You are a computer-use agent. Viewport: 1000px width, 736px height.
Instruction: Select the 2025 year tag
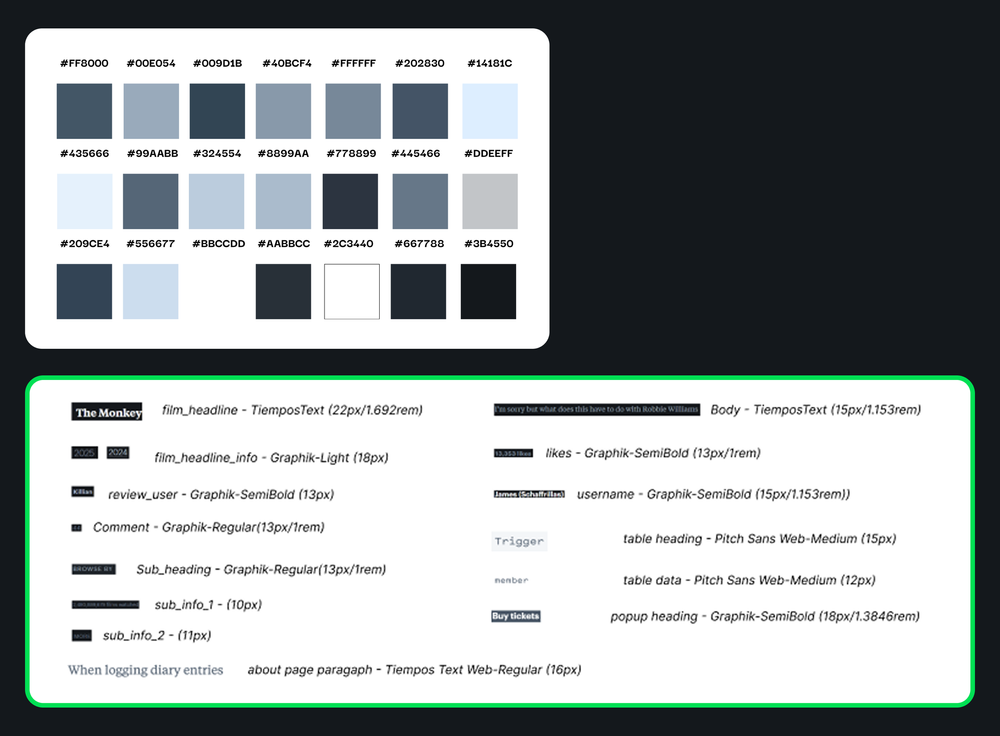tap(85, 451)
